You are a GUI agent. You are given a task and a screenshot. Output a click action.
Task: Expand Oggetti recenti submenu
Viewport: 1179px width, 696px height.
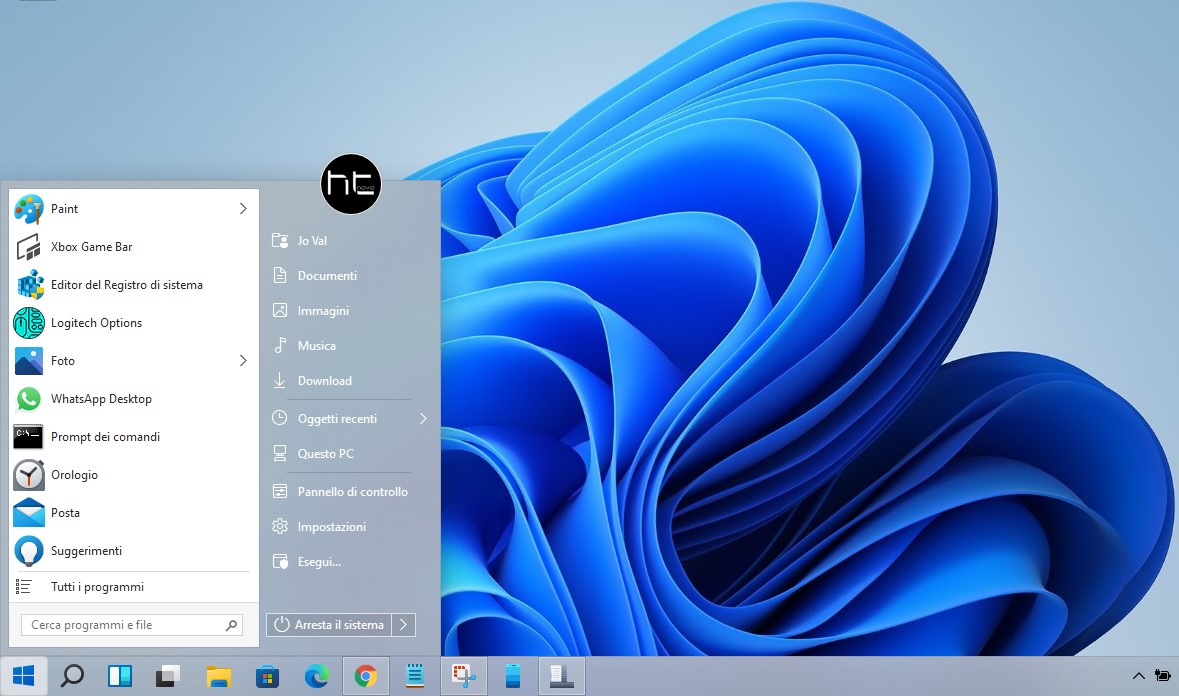coord(423,419)
